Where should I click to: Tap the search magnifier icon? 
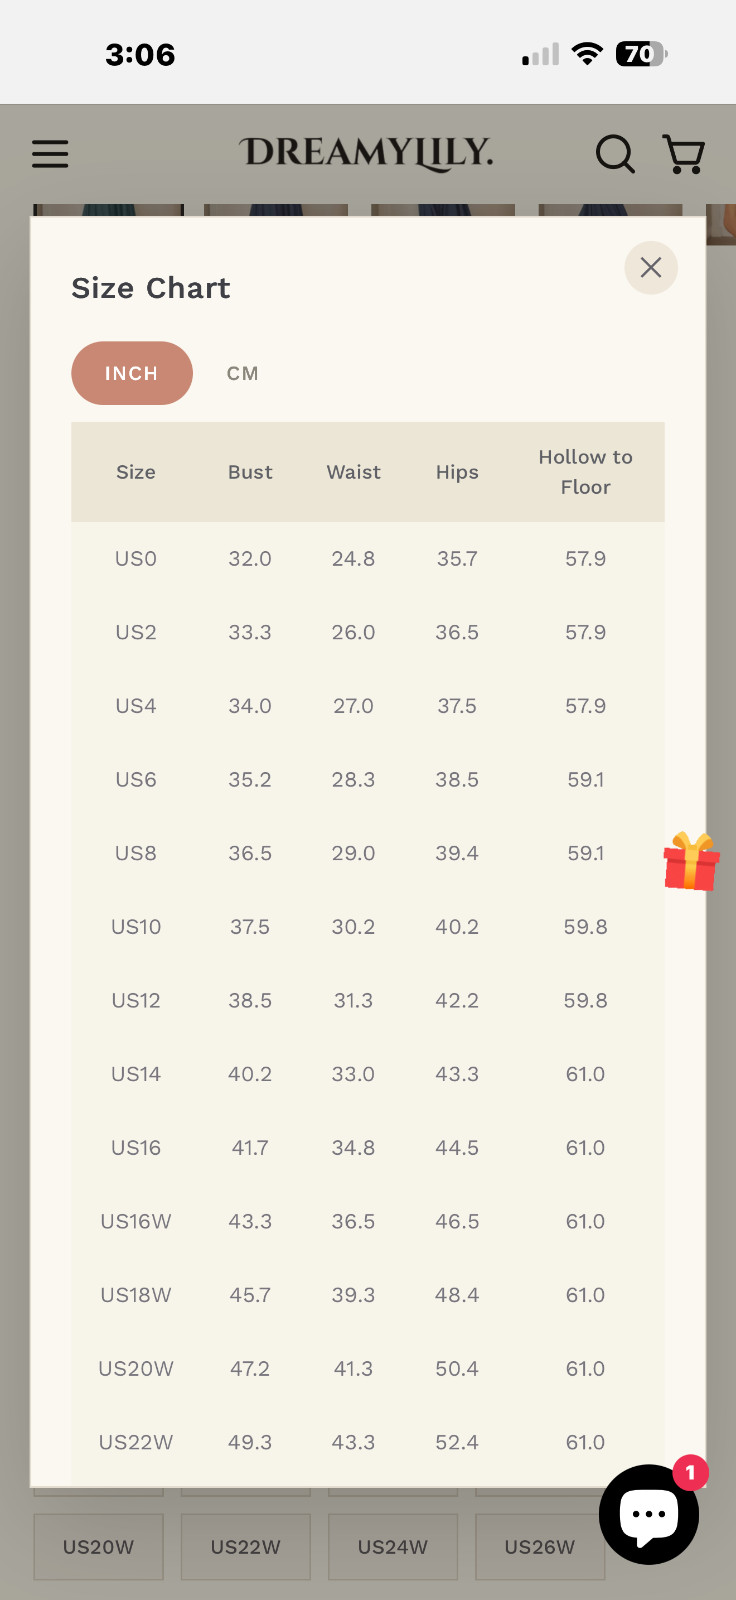tap(615, 154)
